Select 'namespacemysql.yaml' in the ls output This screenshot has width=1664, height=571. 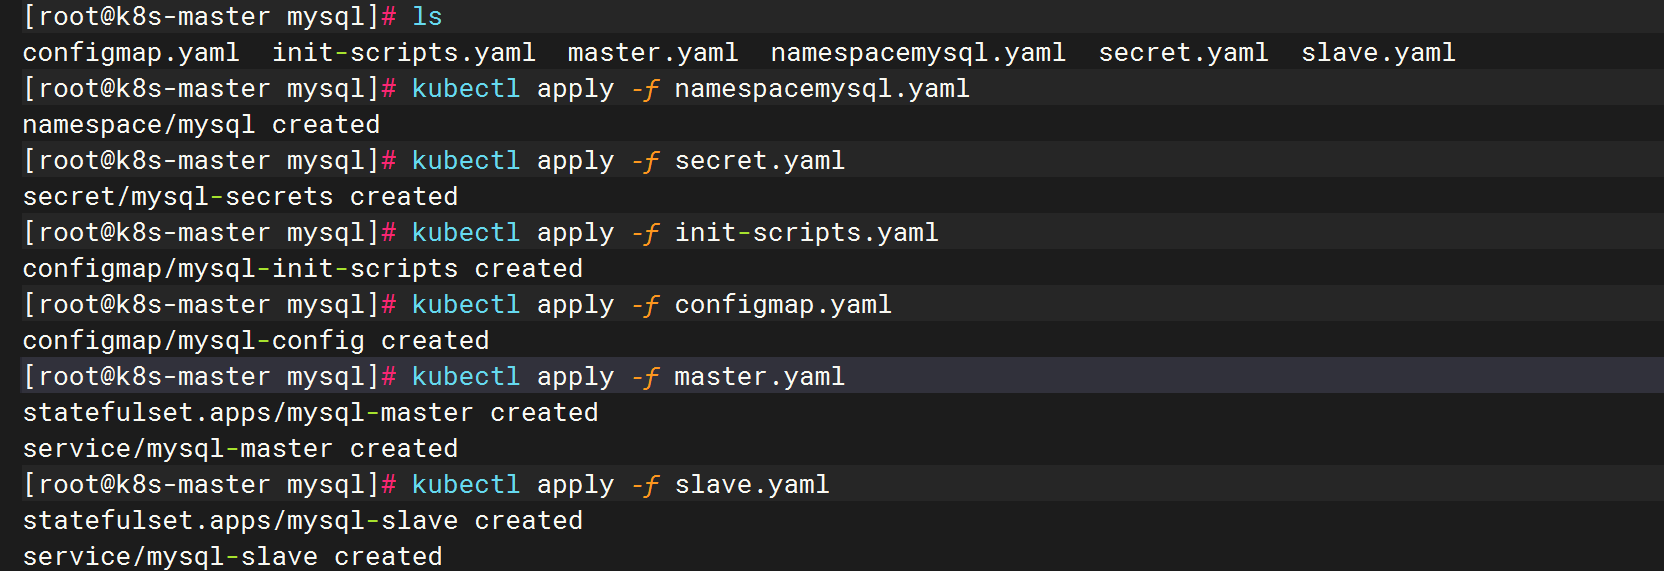(x=918, y=53)
